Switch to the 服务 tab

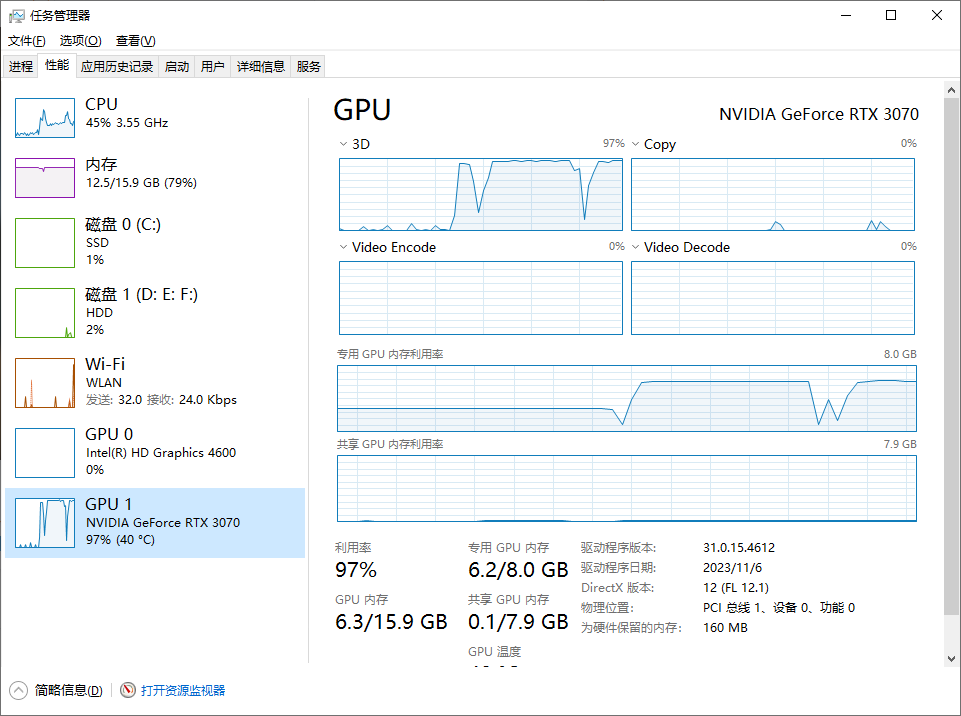pyautogui.click(x=308, y=66)
